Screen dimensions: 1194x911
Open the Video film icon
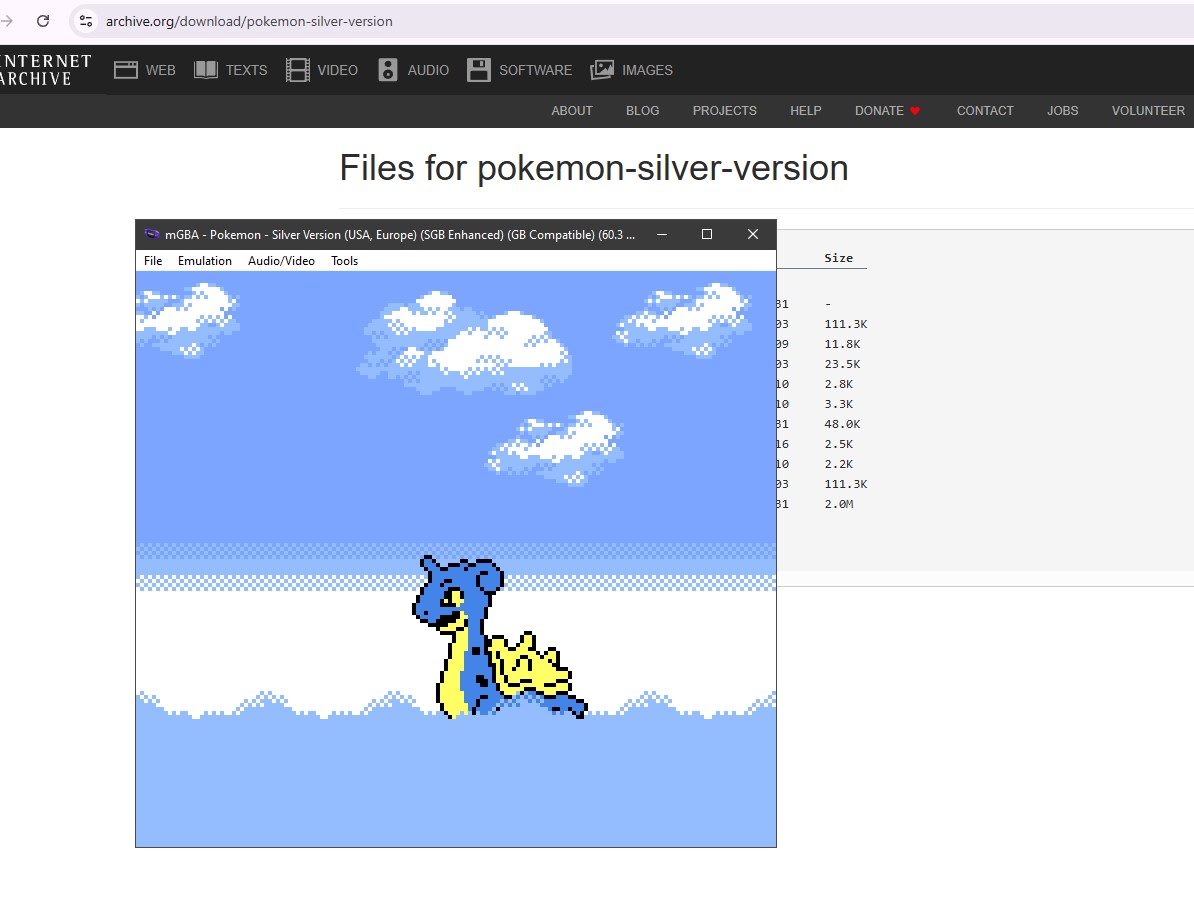pos(298,70)
